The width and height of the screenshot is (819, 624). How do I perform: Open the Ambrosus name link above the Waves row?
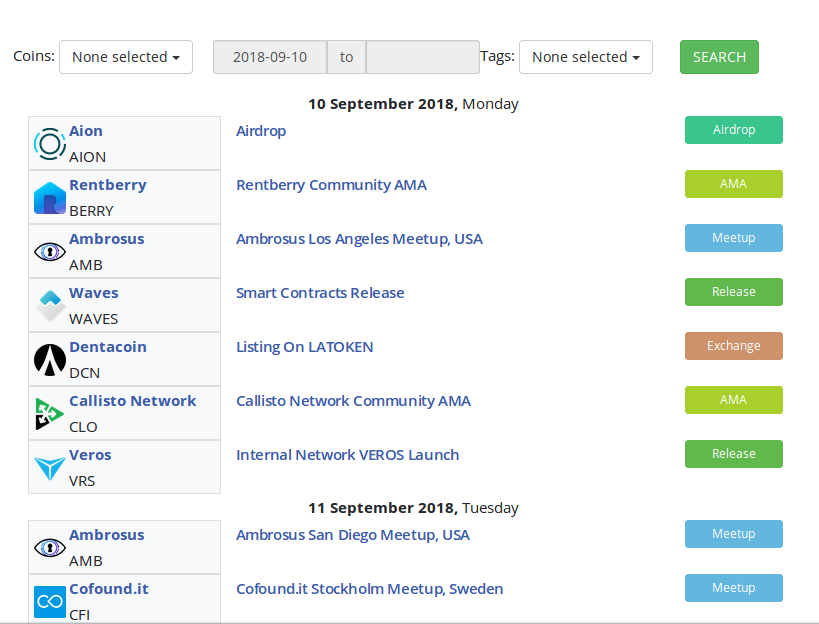pos(107,239)
